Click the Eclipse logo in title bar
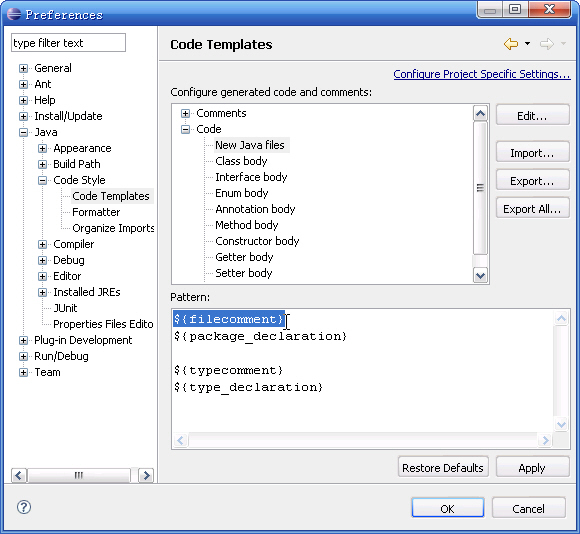Image resolution: width=580 pixels, height=534 pixels. tap(14, 14)
